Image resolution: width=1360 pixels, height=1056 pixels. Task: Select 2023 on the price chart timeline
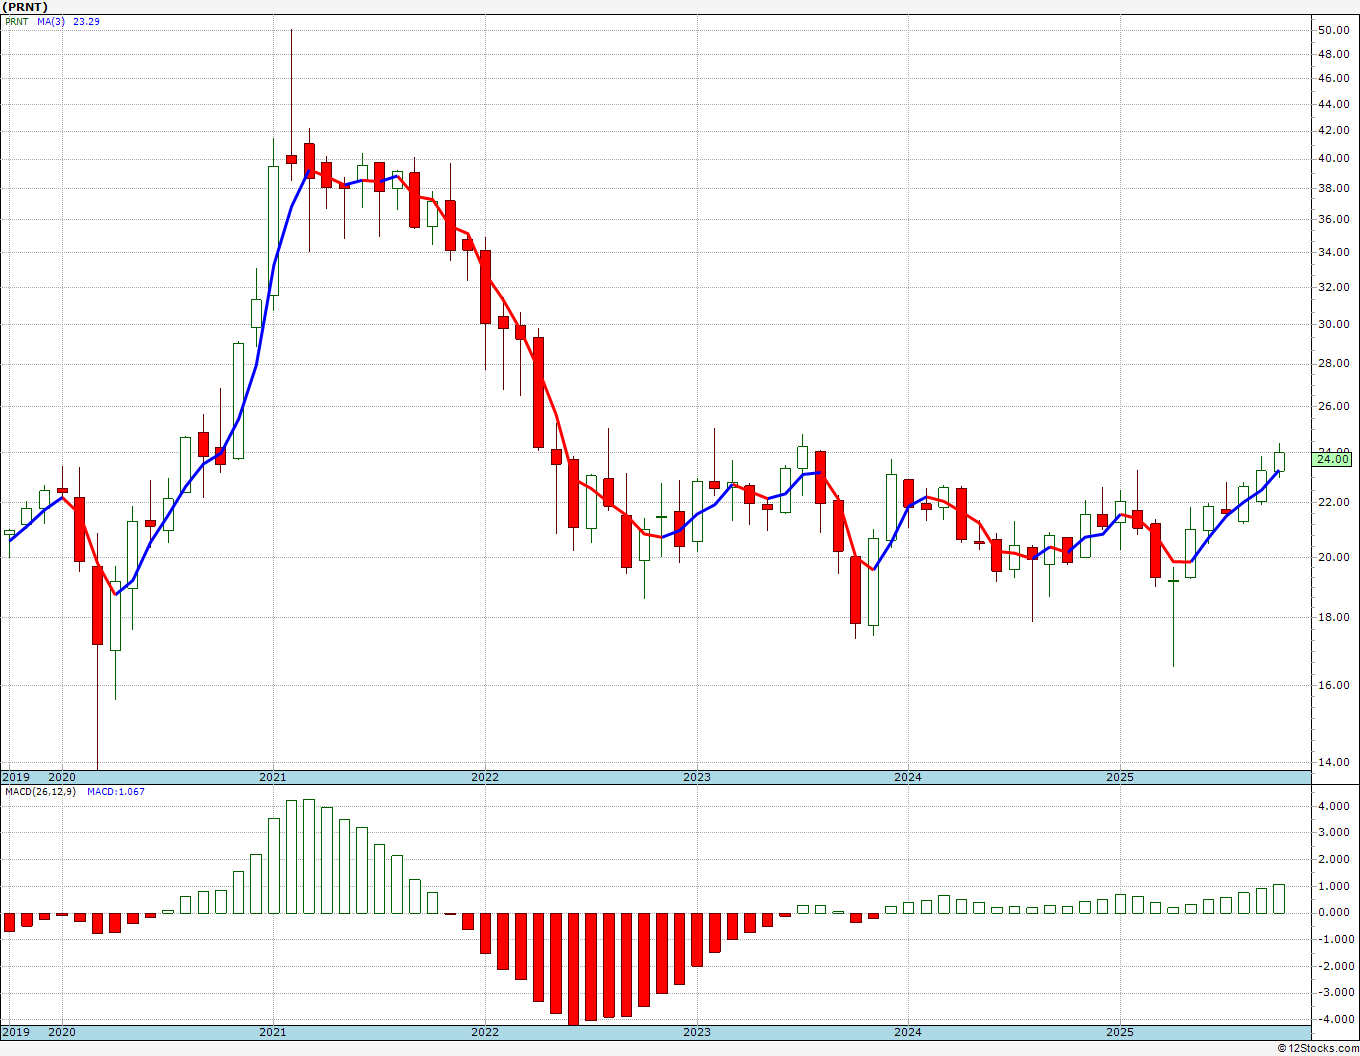(696, 777)
